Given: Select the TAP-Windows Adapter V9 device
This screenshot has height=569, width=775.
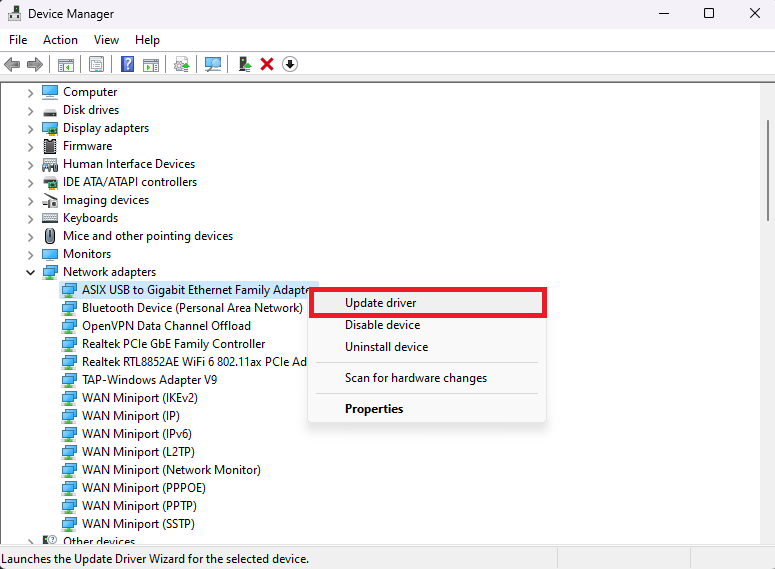Looking at the screenshot, I should [149, 380].
